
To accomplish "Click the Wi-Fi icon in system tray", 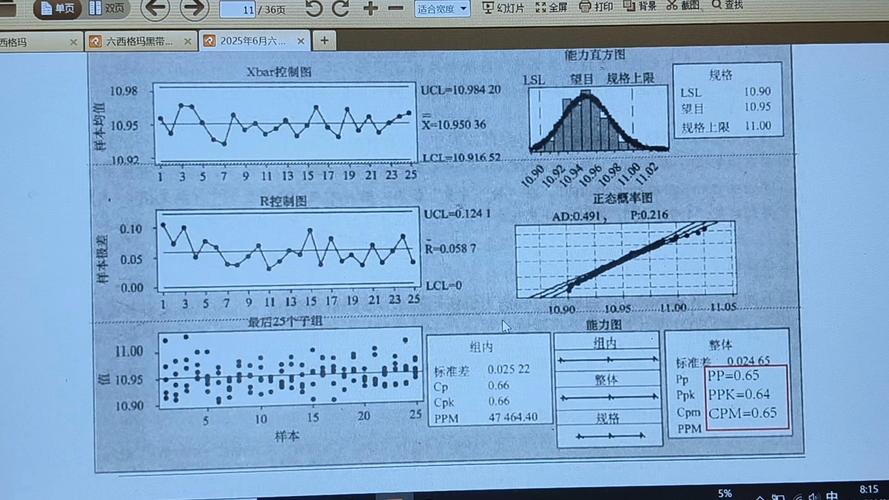I will tap(797, 497).
